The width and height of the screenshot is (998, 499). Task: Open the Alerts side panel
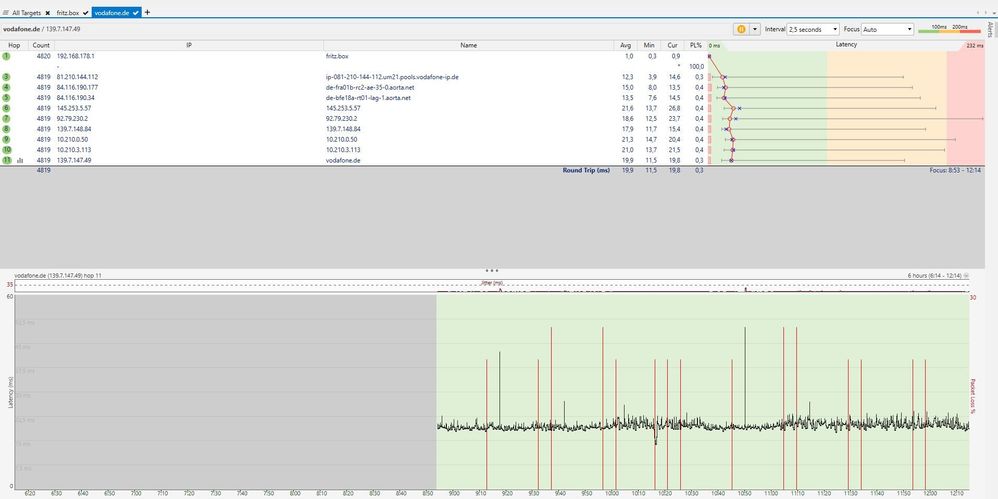(990, 28)
